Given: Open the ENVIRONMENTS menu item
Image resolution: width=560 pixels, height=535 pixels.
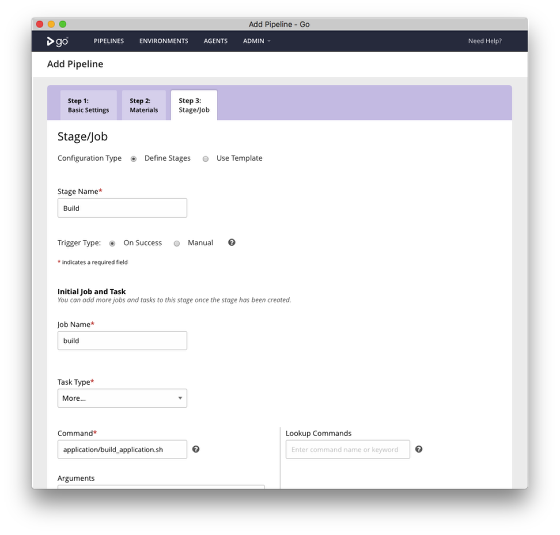Looking at the screenshot, I should pyautogui.click(x=164, y=41).
